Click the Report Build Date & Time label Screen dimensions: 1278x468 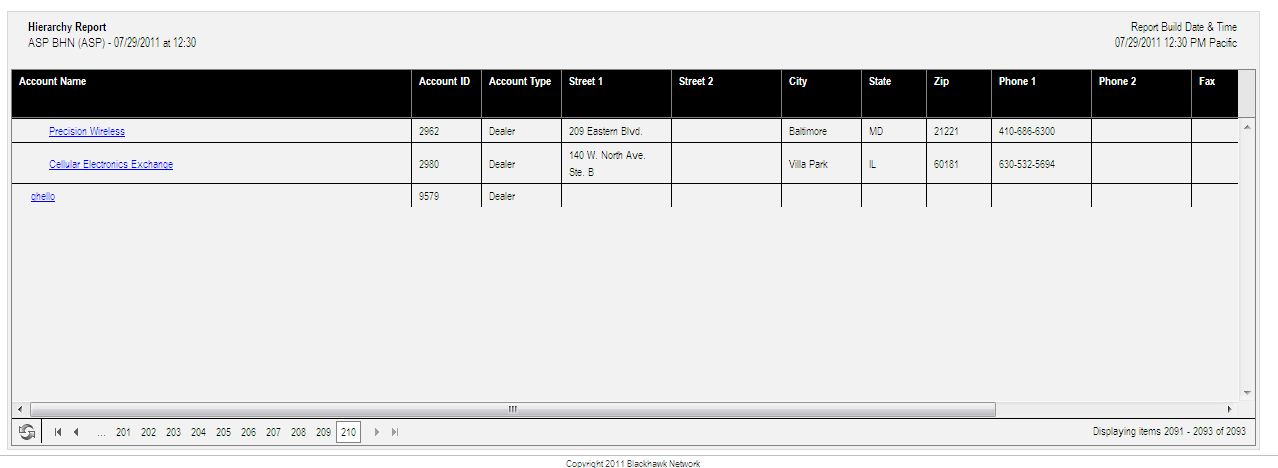click(1184, 27)
